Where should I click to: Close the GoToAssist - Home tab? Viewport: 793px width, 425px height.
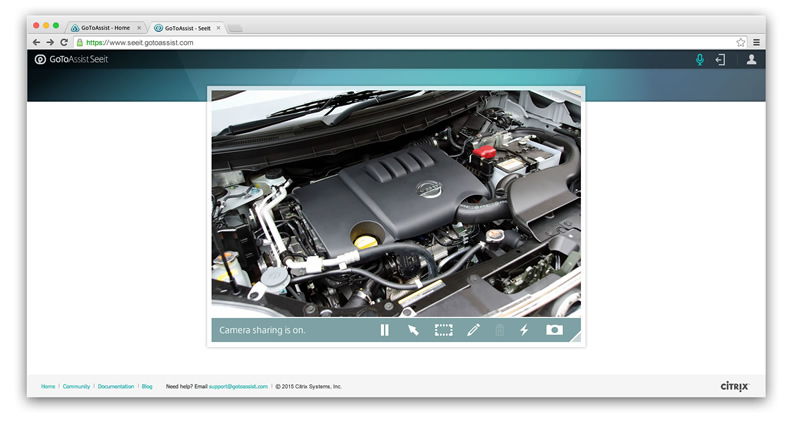[139, 28]
